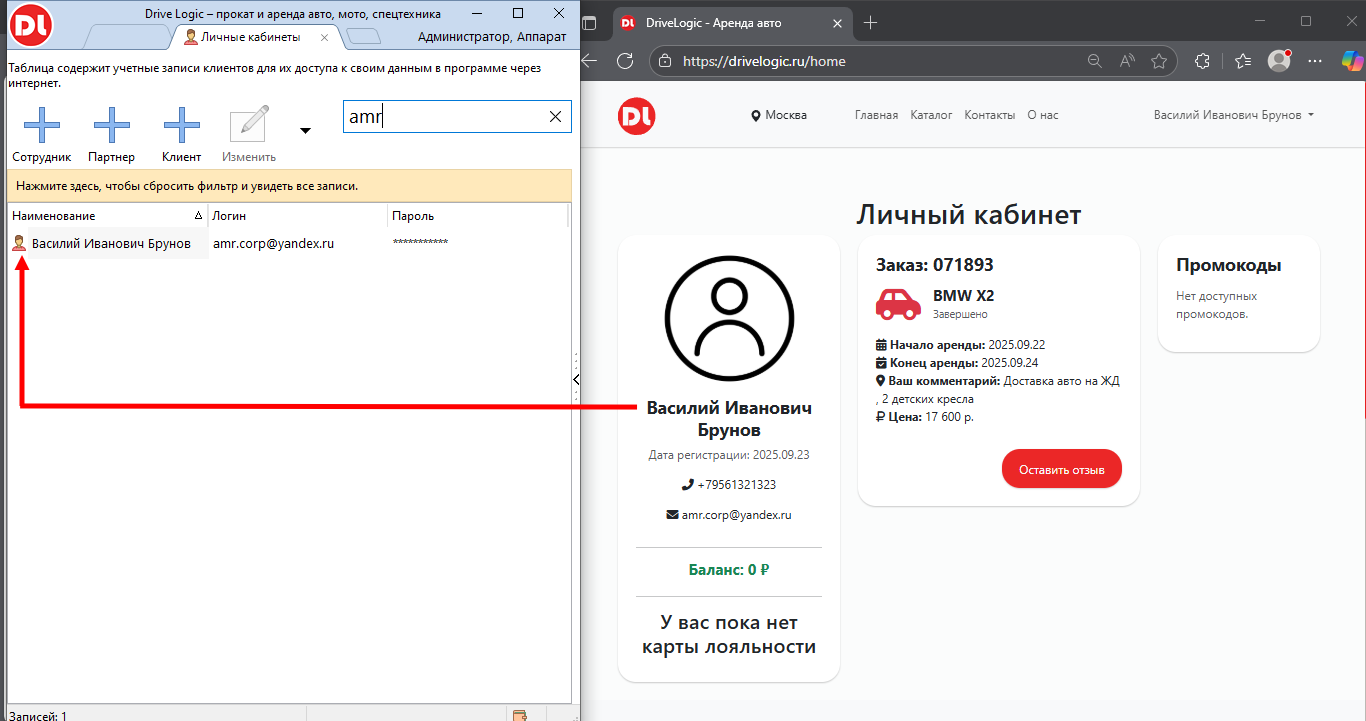Add a new Клиент account
Screen dimensions: 1366x721
click(181, 135)
